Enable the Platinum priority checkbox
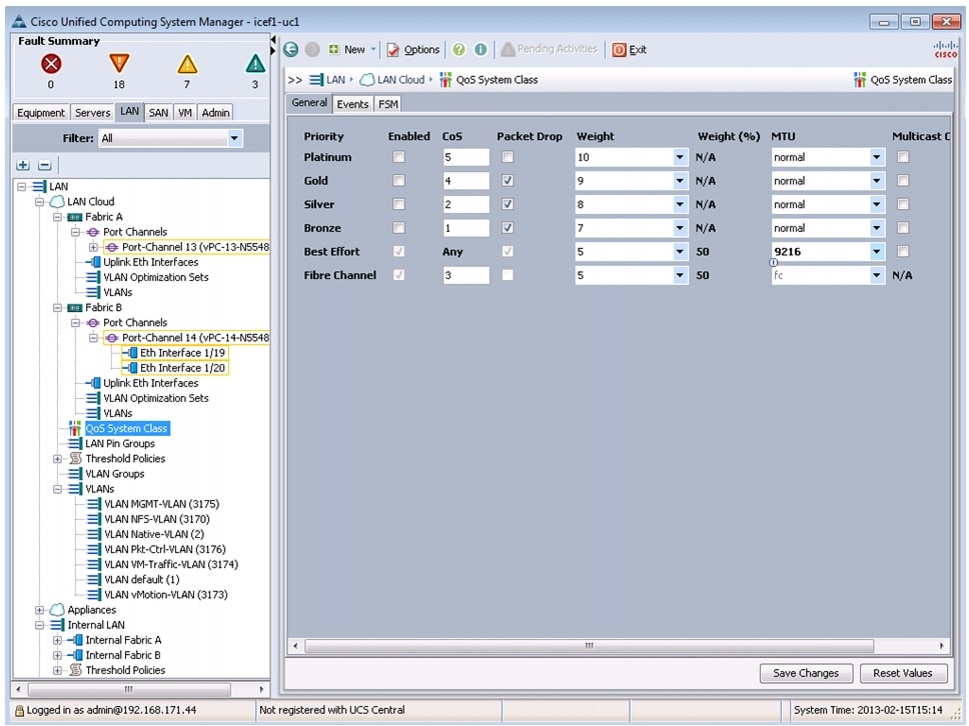 click(x=399, y=157)
